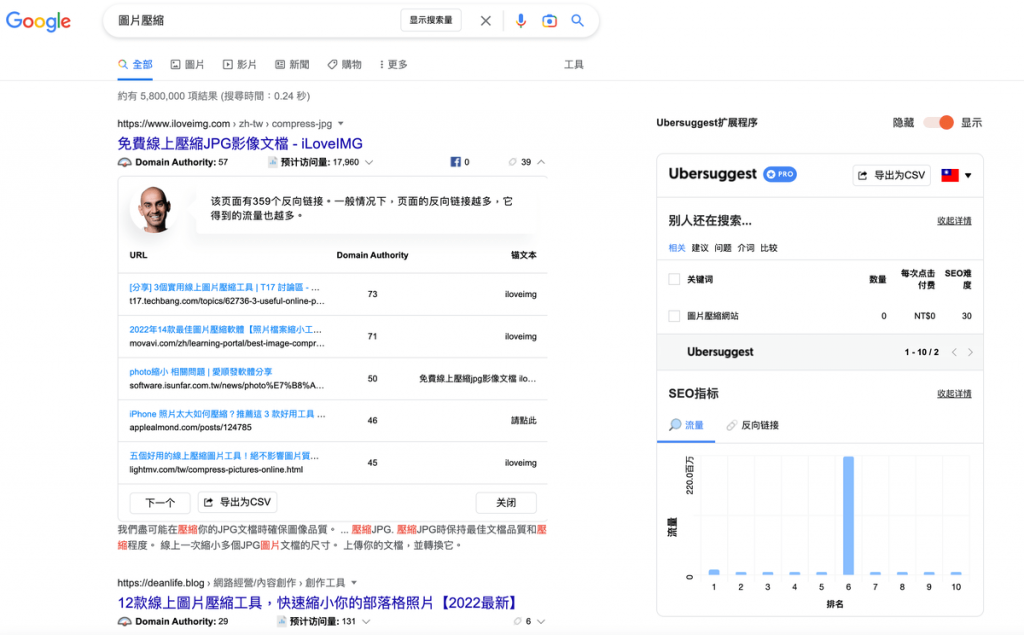Start voice search with microphone icon

click(x=520, y=21)
